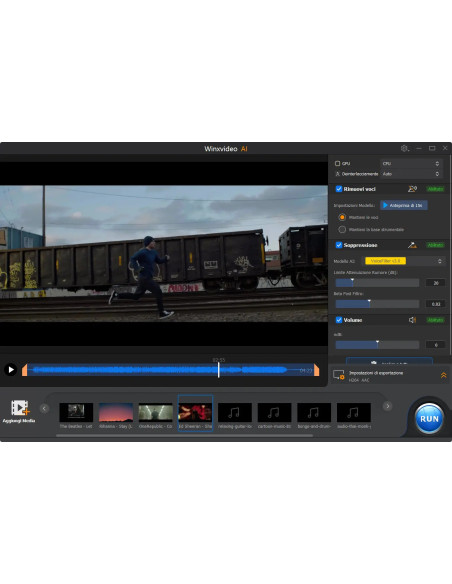
Task: Click the Rimuovi voci feature icon
Action: tap(412, 189)
